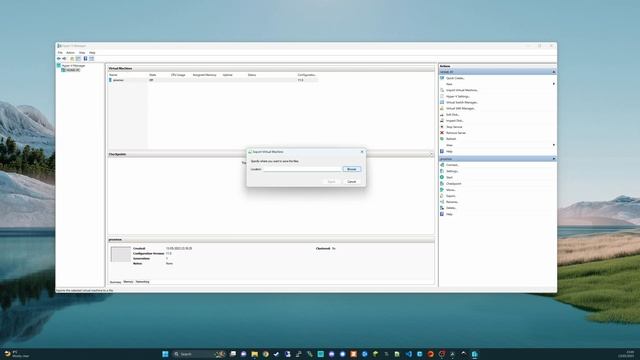Click the Location input field

click(x=302, y=169)
